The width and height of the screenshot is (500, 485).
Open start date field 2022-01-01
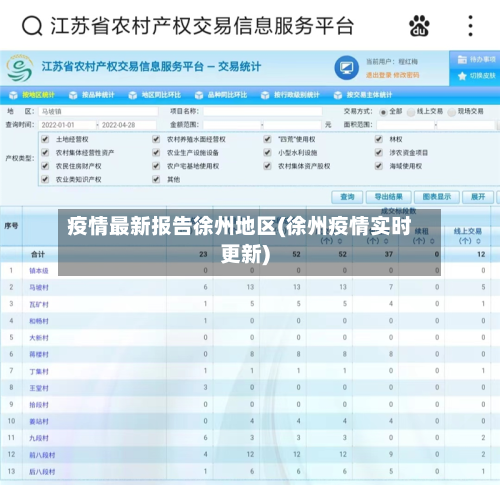pyautogui.click(x=67, y=125)
